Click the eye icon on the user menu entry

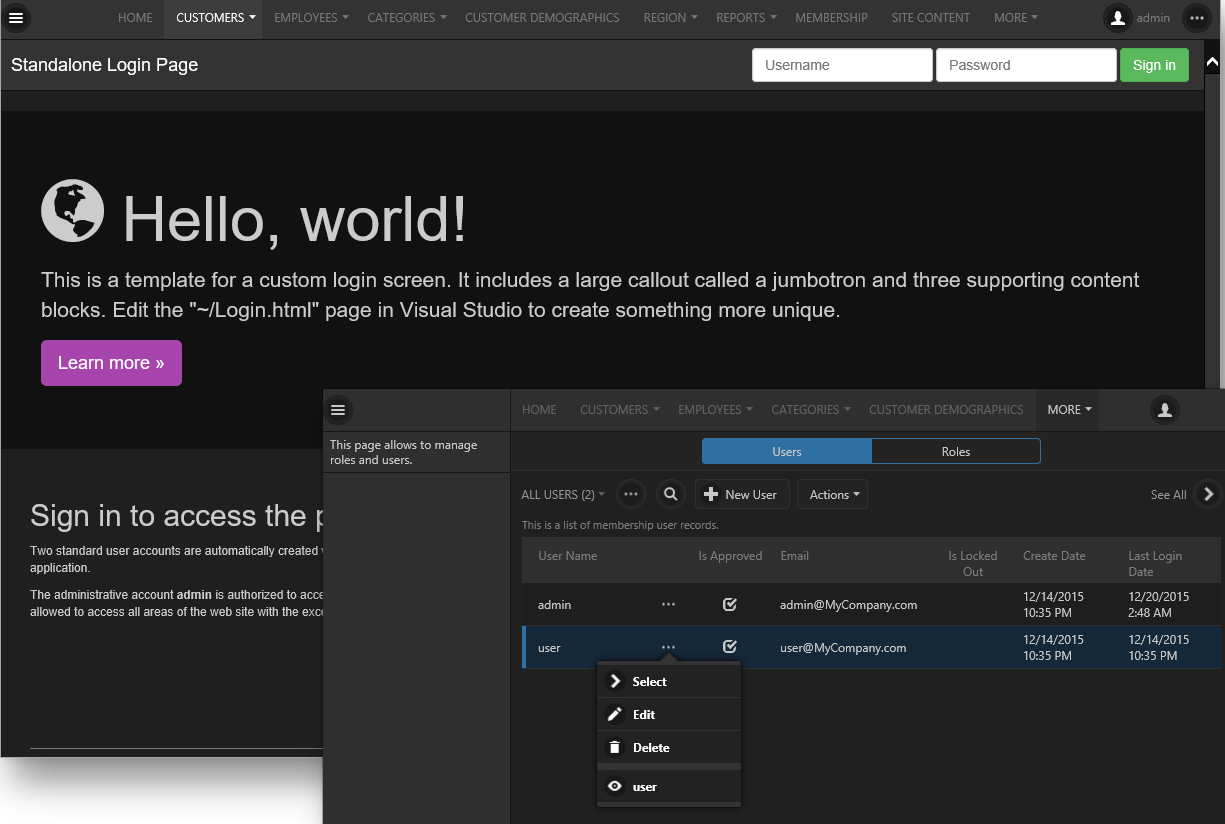tap(615, 785)
